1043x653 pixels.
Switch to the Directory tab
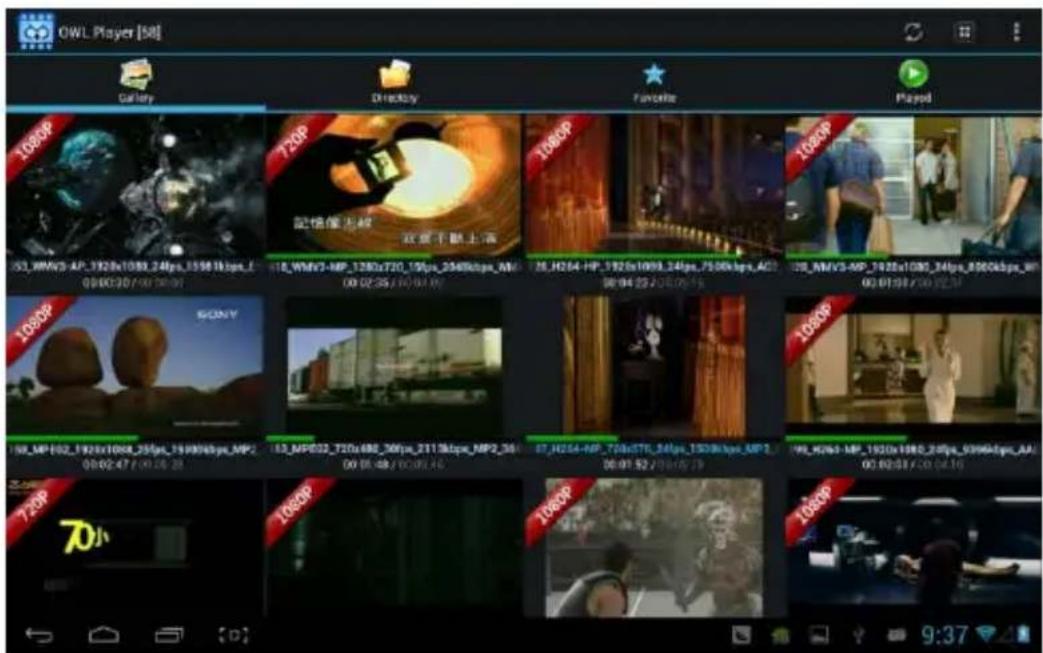[394, 81]
